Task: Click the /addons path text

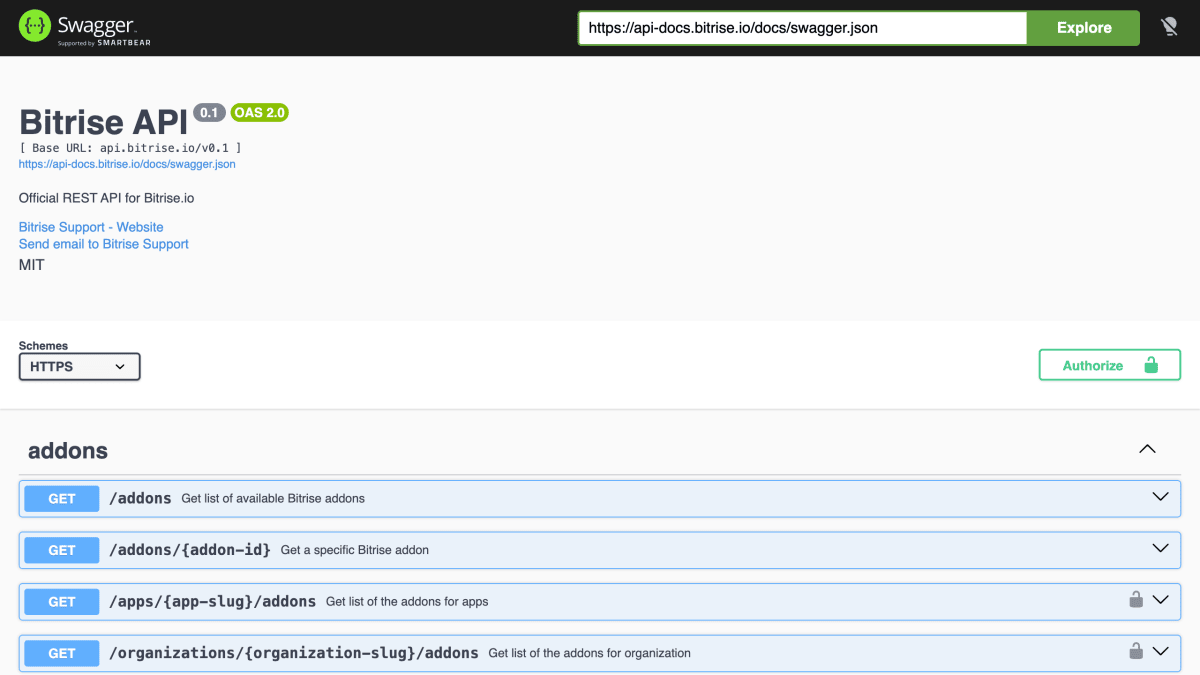Action: click(x=140, y=498)
